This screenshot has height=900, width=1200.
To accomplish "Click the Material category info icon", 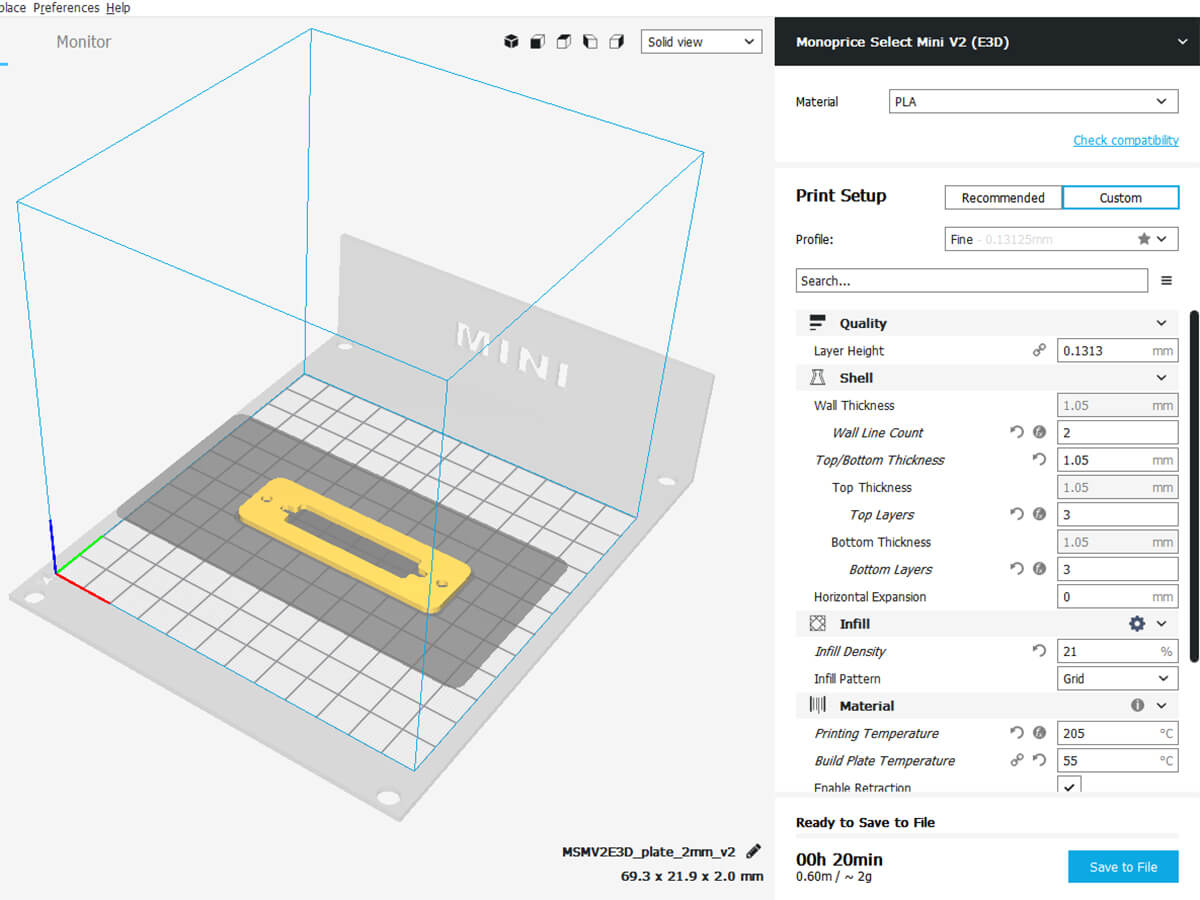I will click(x=1137, y=706).
